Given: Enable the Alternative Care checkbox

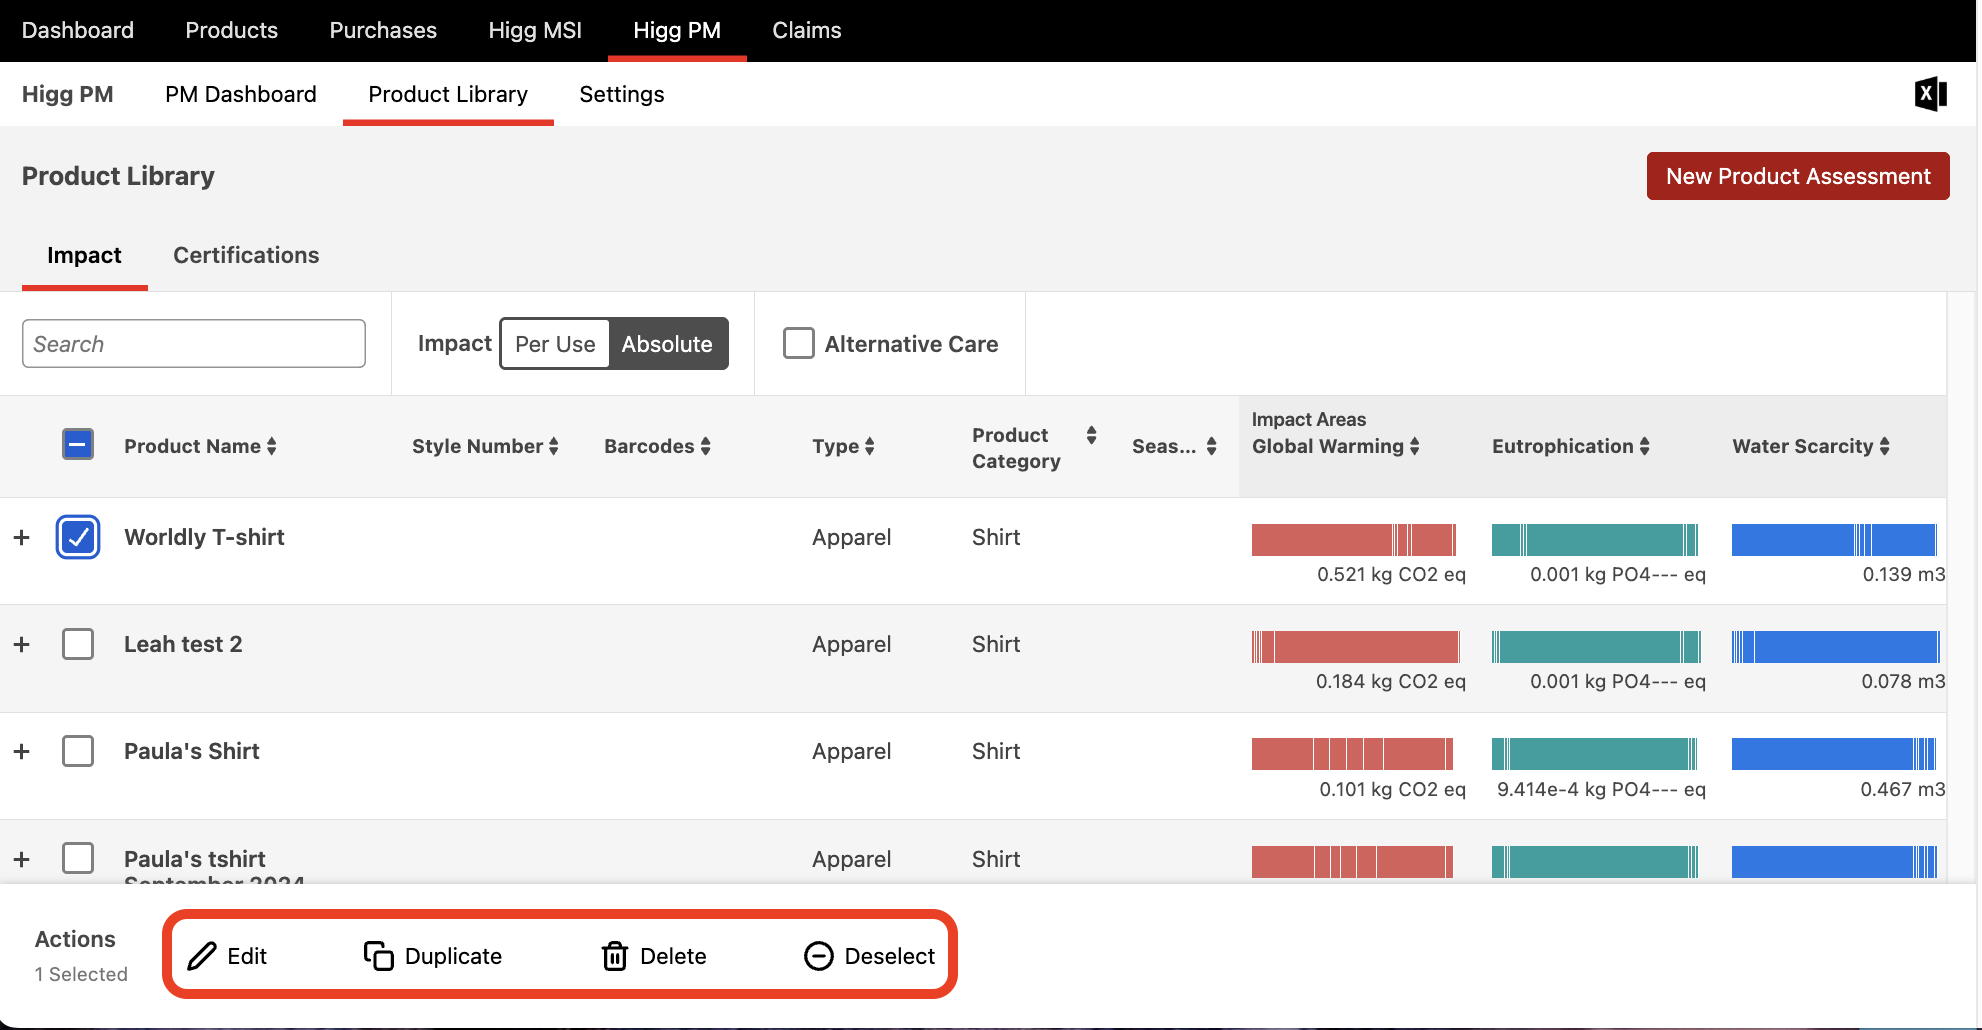Looking at the screenshot, I should click(799, 343).
